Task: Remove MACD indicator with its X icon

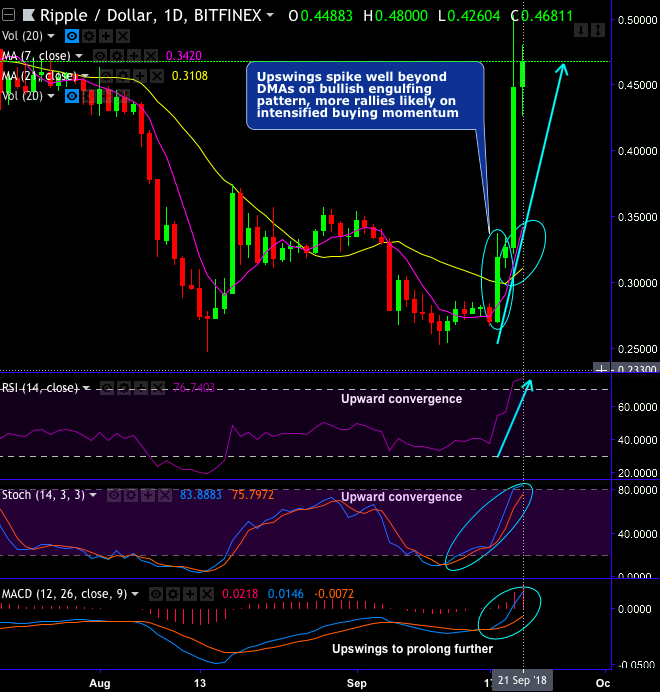Action: click(x=207, y=594)
